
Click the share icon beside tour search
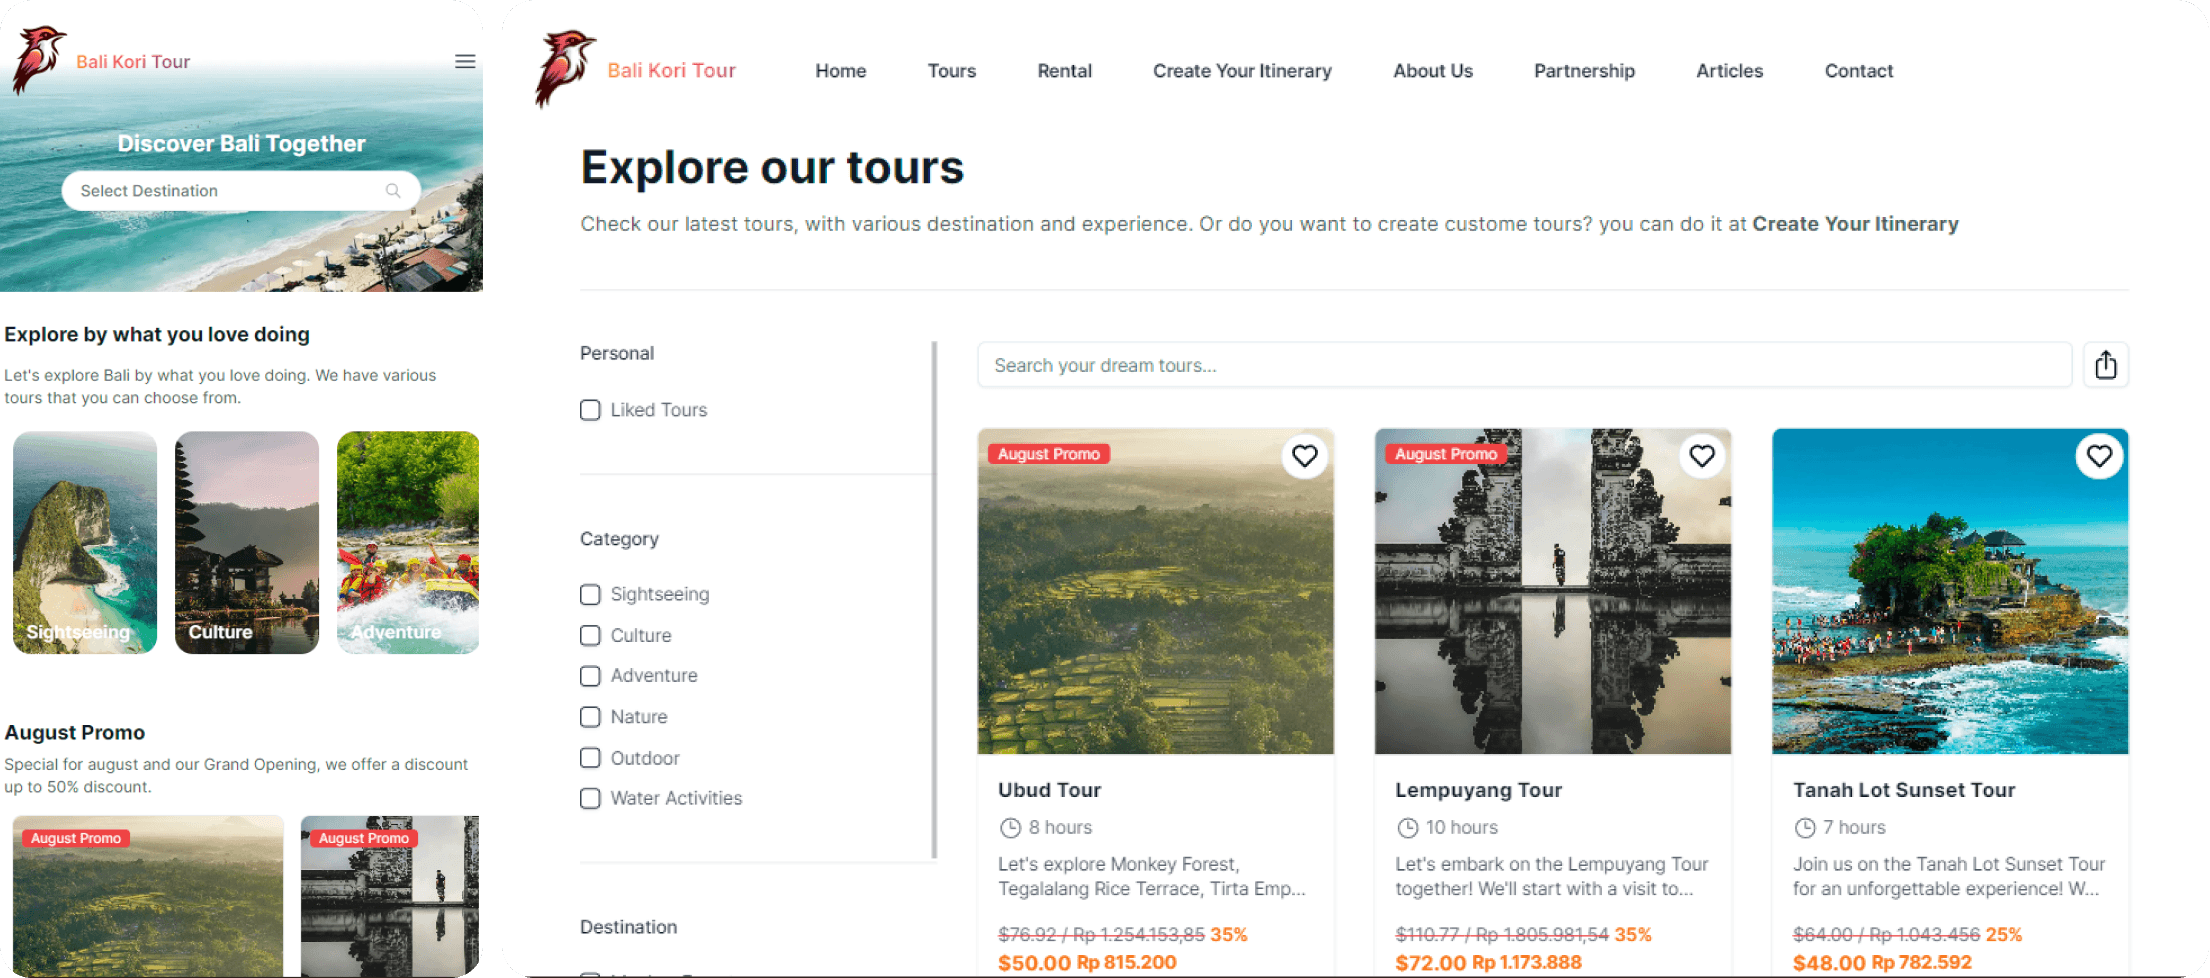[2105, 365]
